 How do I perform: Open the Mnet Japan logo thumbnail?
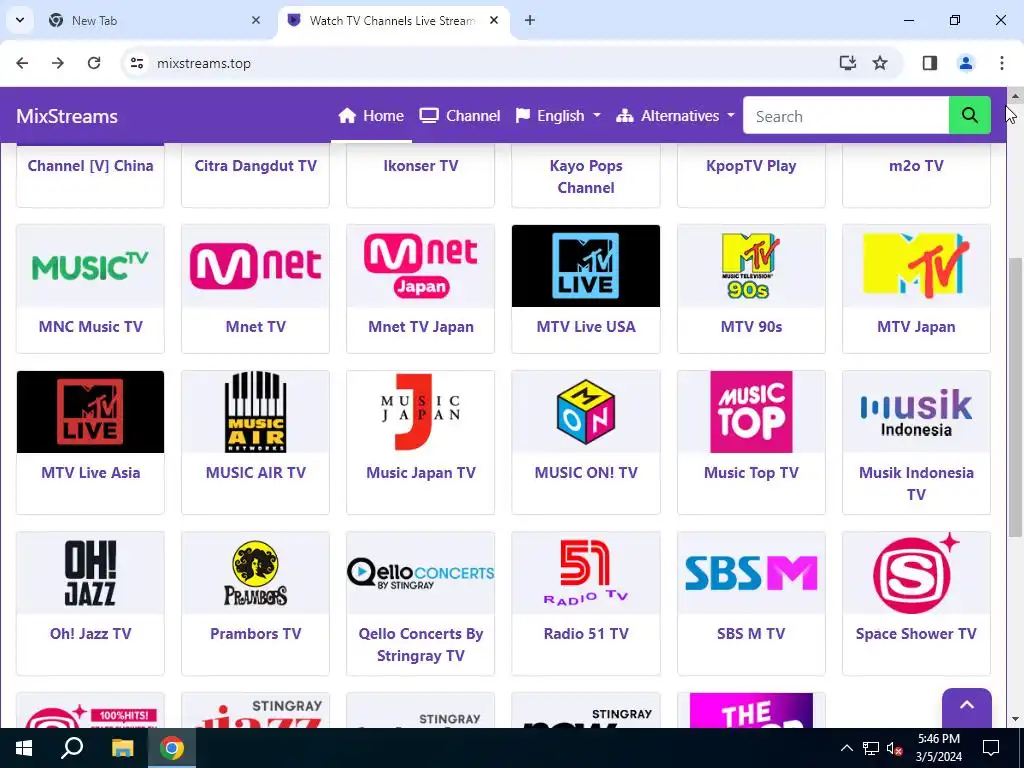[421, 266]
